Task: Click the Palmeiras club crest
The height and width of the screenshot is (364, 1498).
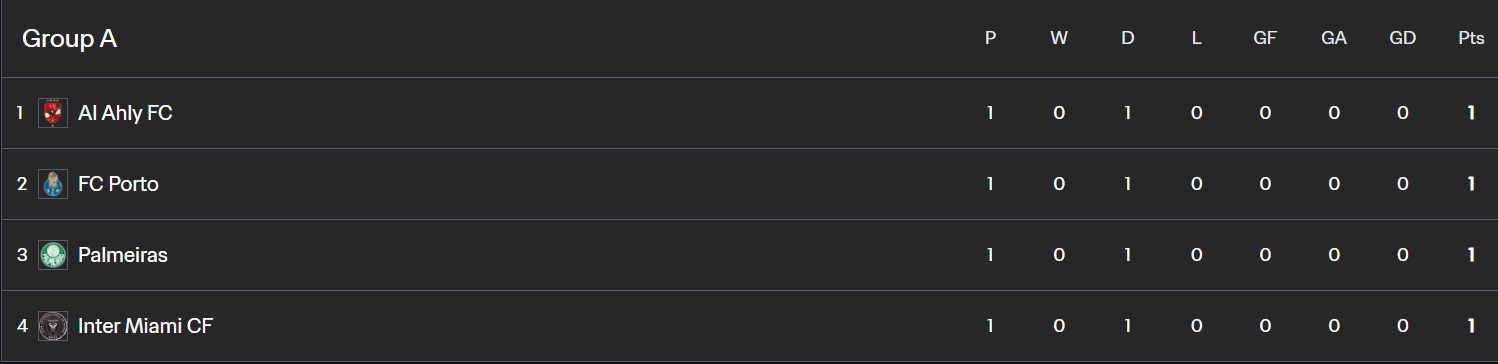Action: (53, 255)
